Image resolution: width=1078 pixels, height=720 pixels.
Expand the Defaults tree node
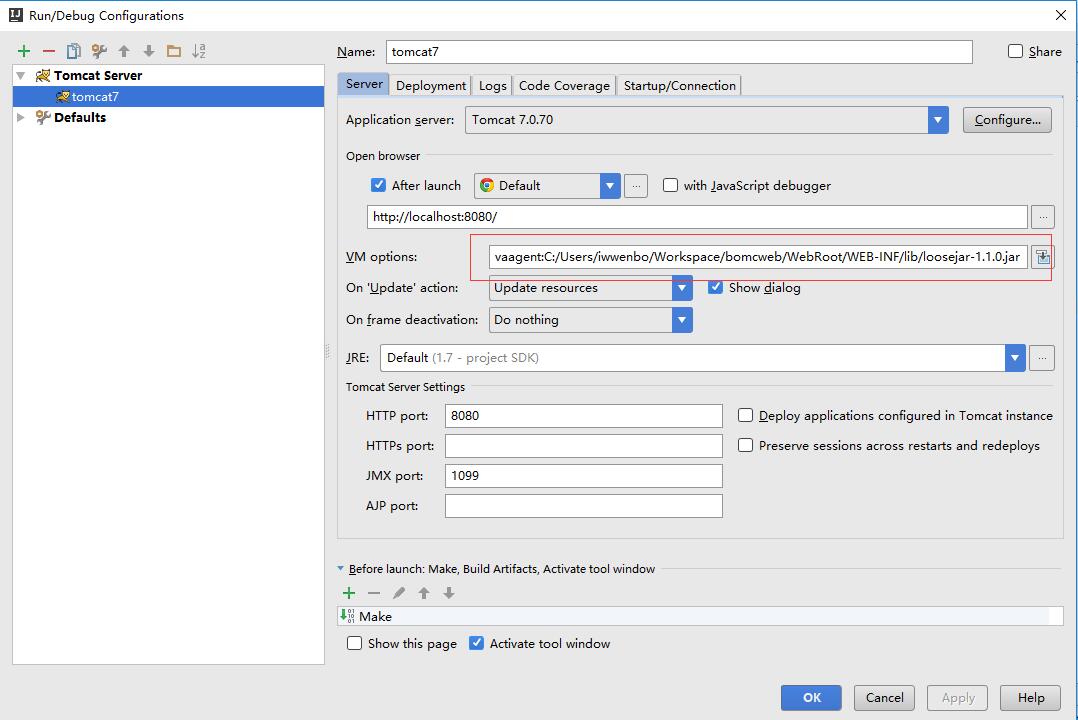tap(21, 117)
